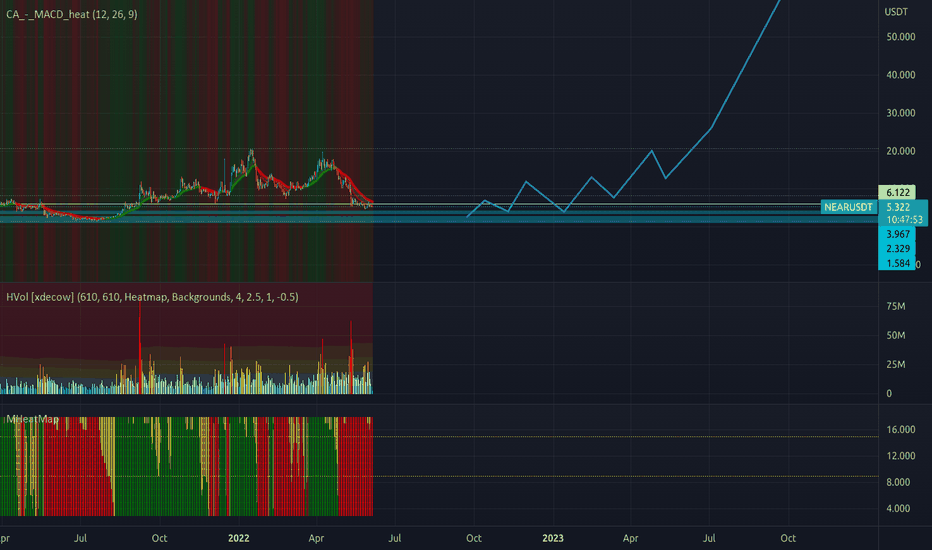Image resolution: width=932 pixels, height=550 pixels.
Task: Click the 5.322 current price label
Action: click(x=898, y=207)
